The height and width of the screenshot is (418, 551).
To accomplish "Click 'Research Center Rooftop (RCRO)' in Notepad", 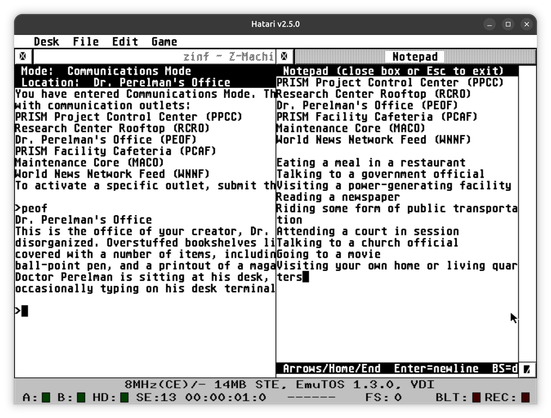I will [374, 94].
